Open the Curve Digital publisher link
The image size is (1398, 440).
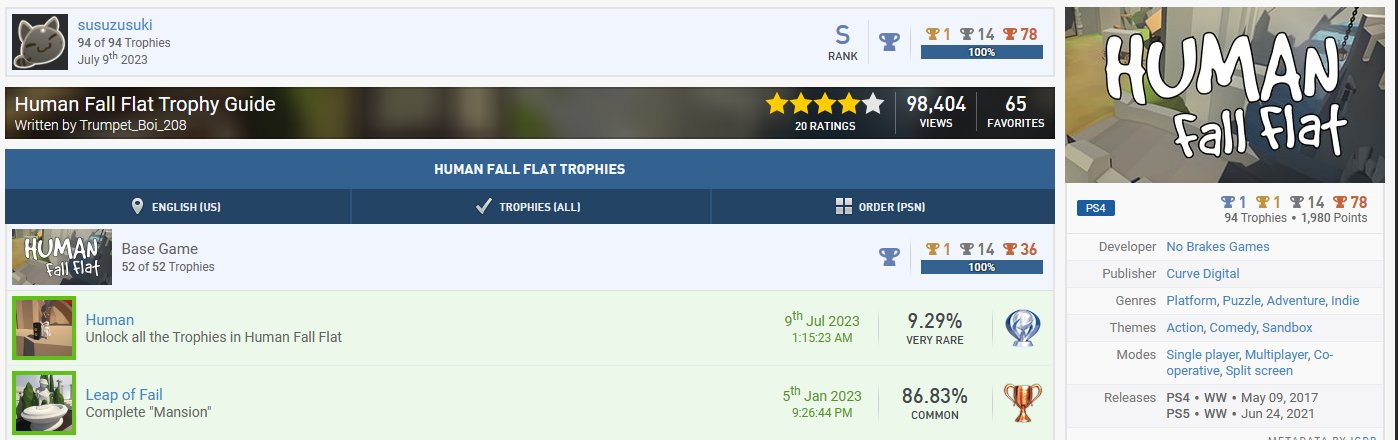1202,274
